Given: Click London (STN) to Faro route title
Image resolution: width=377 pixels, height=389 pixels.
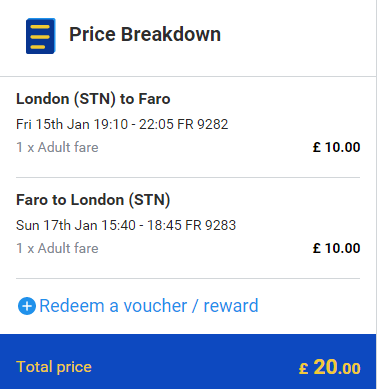Looking at the screenshot, I should [x=93, y=99].
